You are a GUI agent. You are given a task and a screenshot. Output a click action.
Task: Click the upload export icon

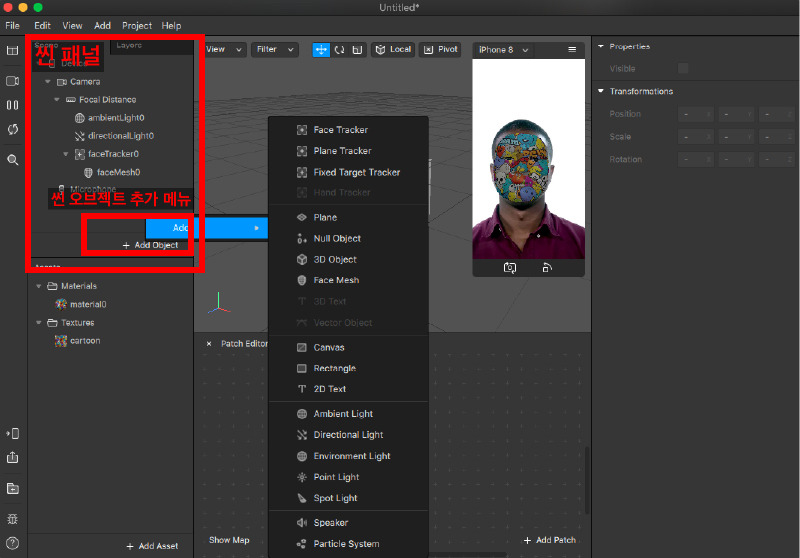pos(13,458)
